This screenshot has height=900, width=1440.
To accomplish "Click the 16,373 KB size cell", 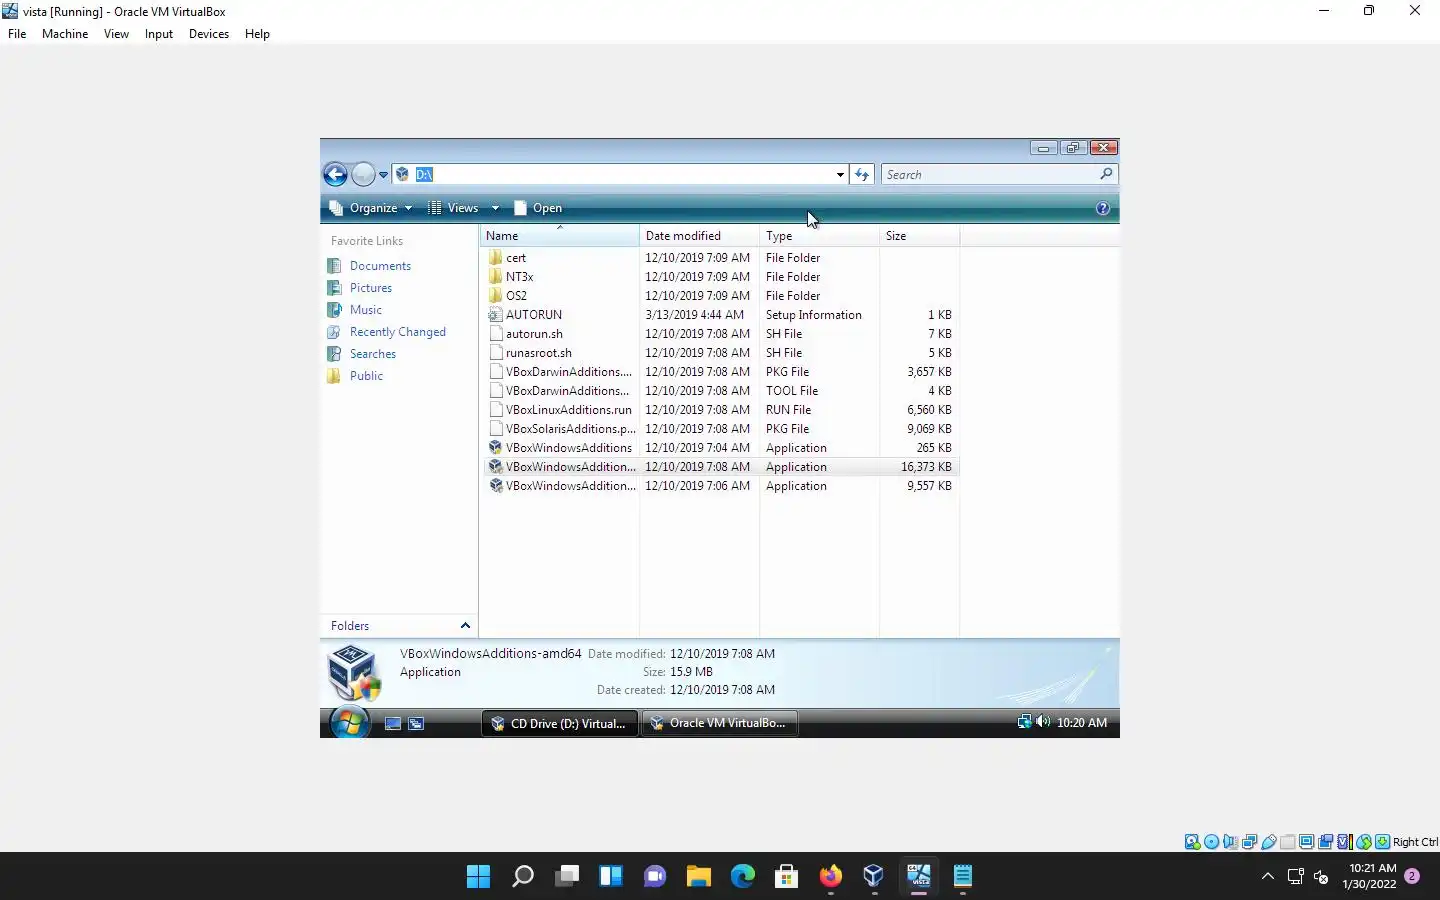I will (926, 467).
